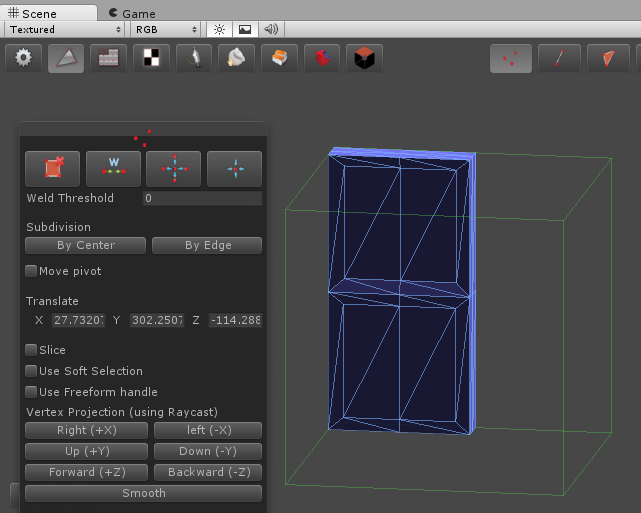Click the Weld Threshold input field

pyautogui.click(x=201, y=198)
